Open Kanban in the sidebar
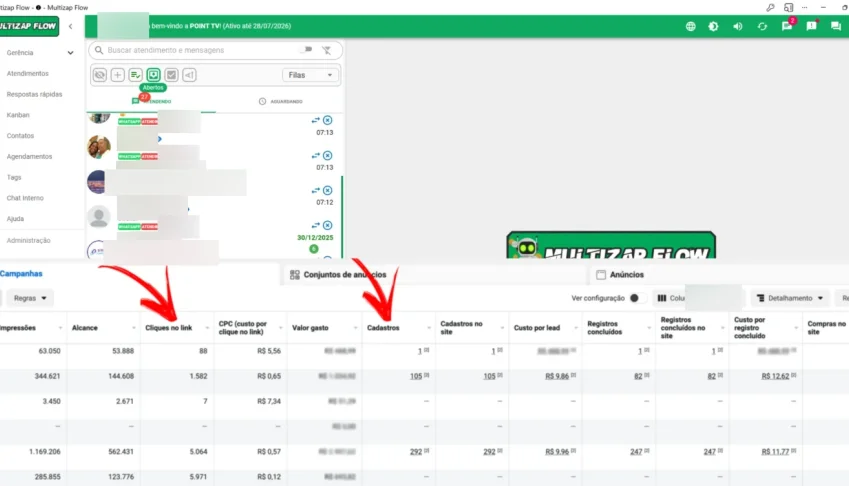This screenshot has height=486, width=849. pos(18,115)
